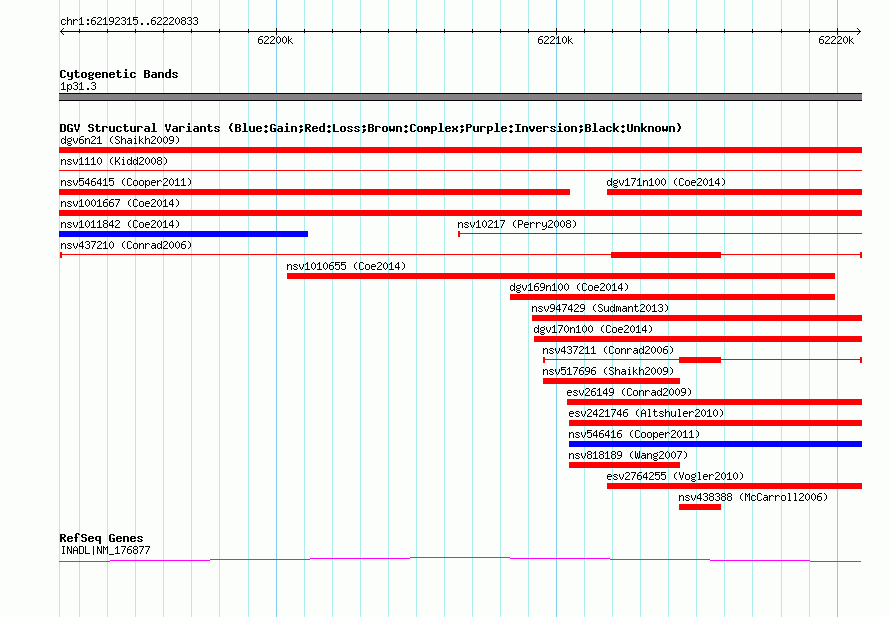Screen dimensions: 890x617
Task: Open nsv437210 (Conrad2006) label
Action: point(126,245)
